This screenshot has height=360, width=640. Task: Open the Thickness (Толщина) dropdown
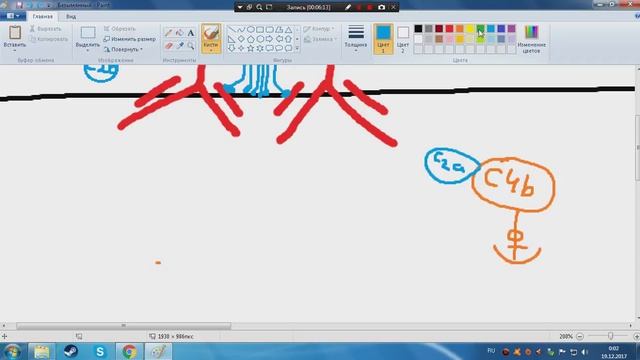tap(356, 39)
